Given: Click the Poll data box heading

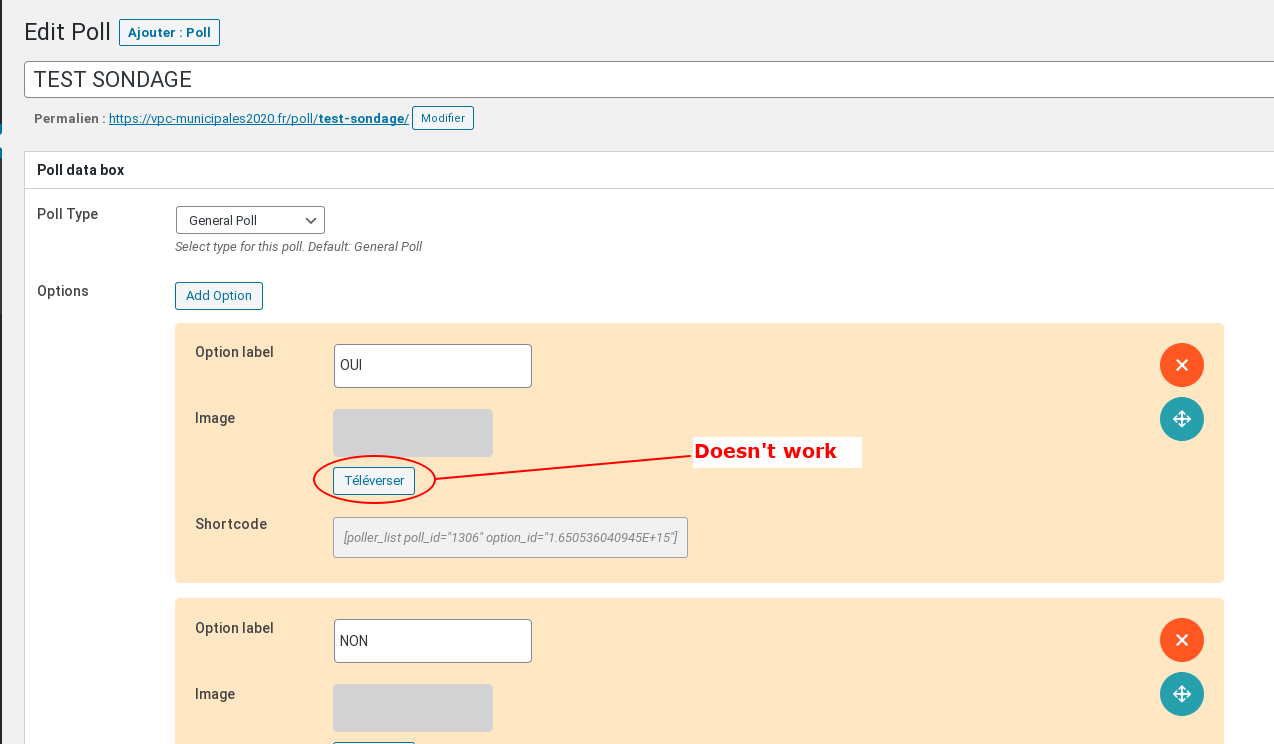Looking at the screenshot, I should click(x=81, y=170).
